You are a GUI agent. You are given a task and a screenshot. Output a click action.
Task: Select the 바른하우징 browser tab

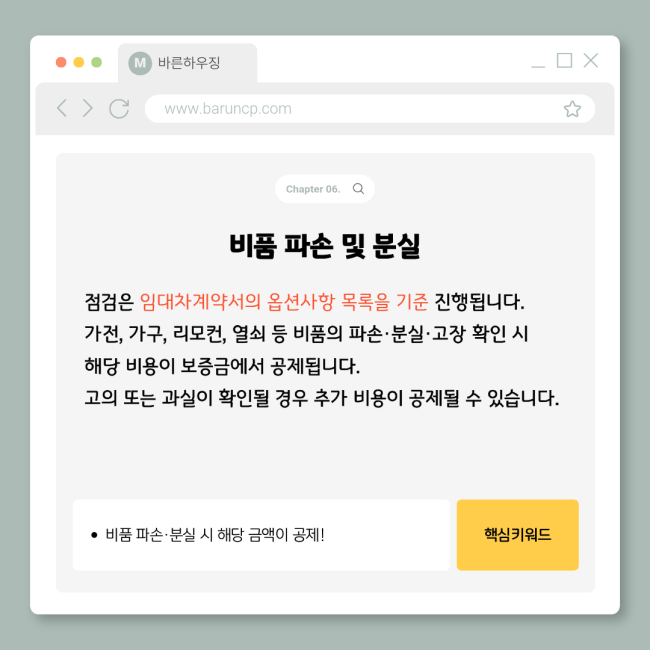click(187, 63)
